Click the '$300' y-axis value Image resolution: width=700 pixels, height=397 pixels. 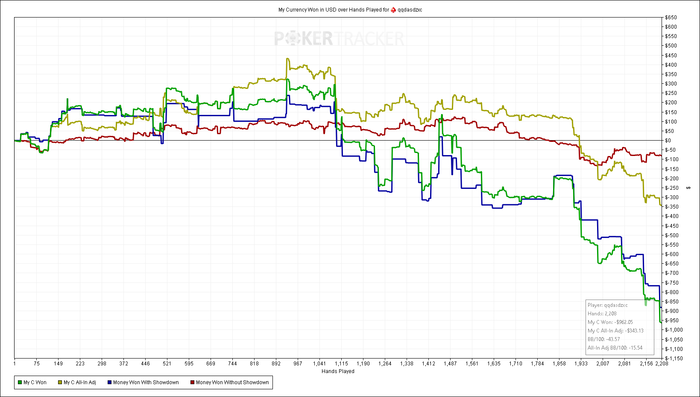coord(671,84)
